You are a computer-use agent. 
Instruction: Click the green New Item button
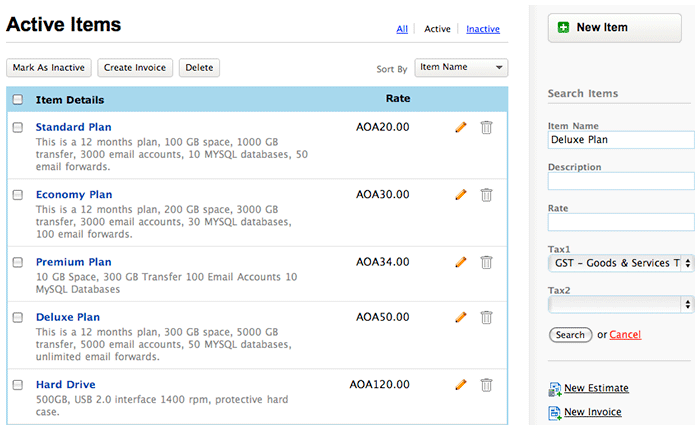[614, 28]
